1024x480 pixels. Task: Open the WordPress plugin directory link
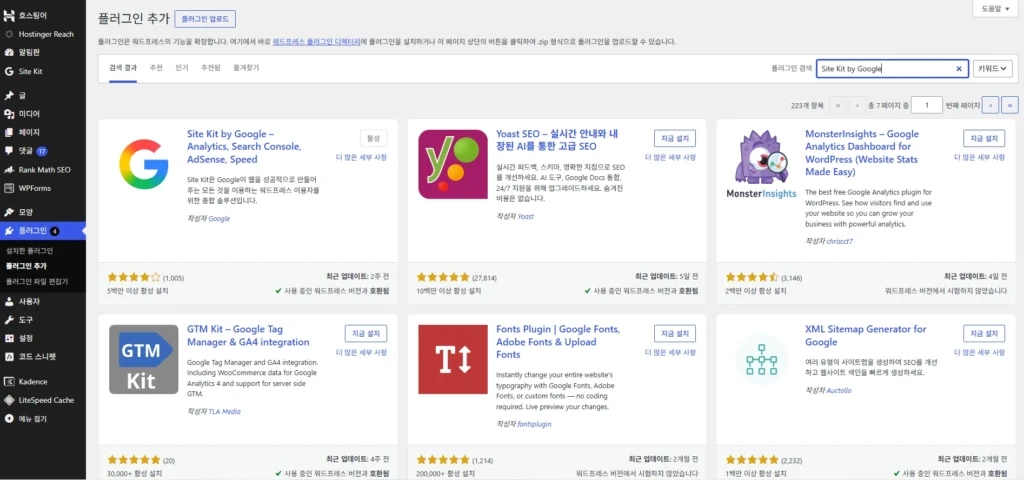pos(316,41)
